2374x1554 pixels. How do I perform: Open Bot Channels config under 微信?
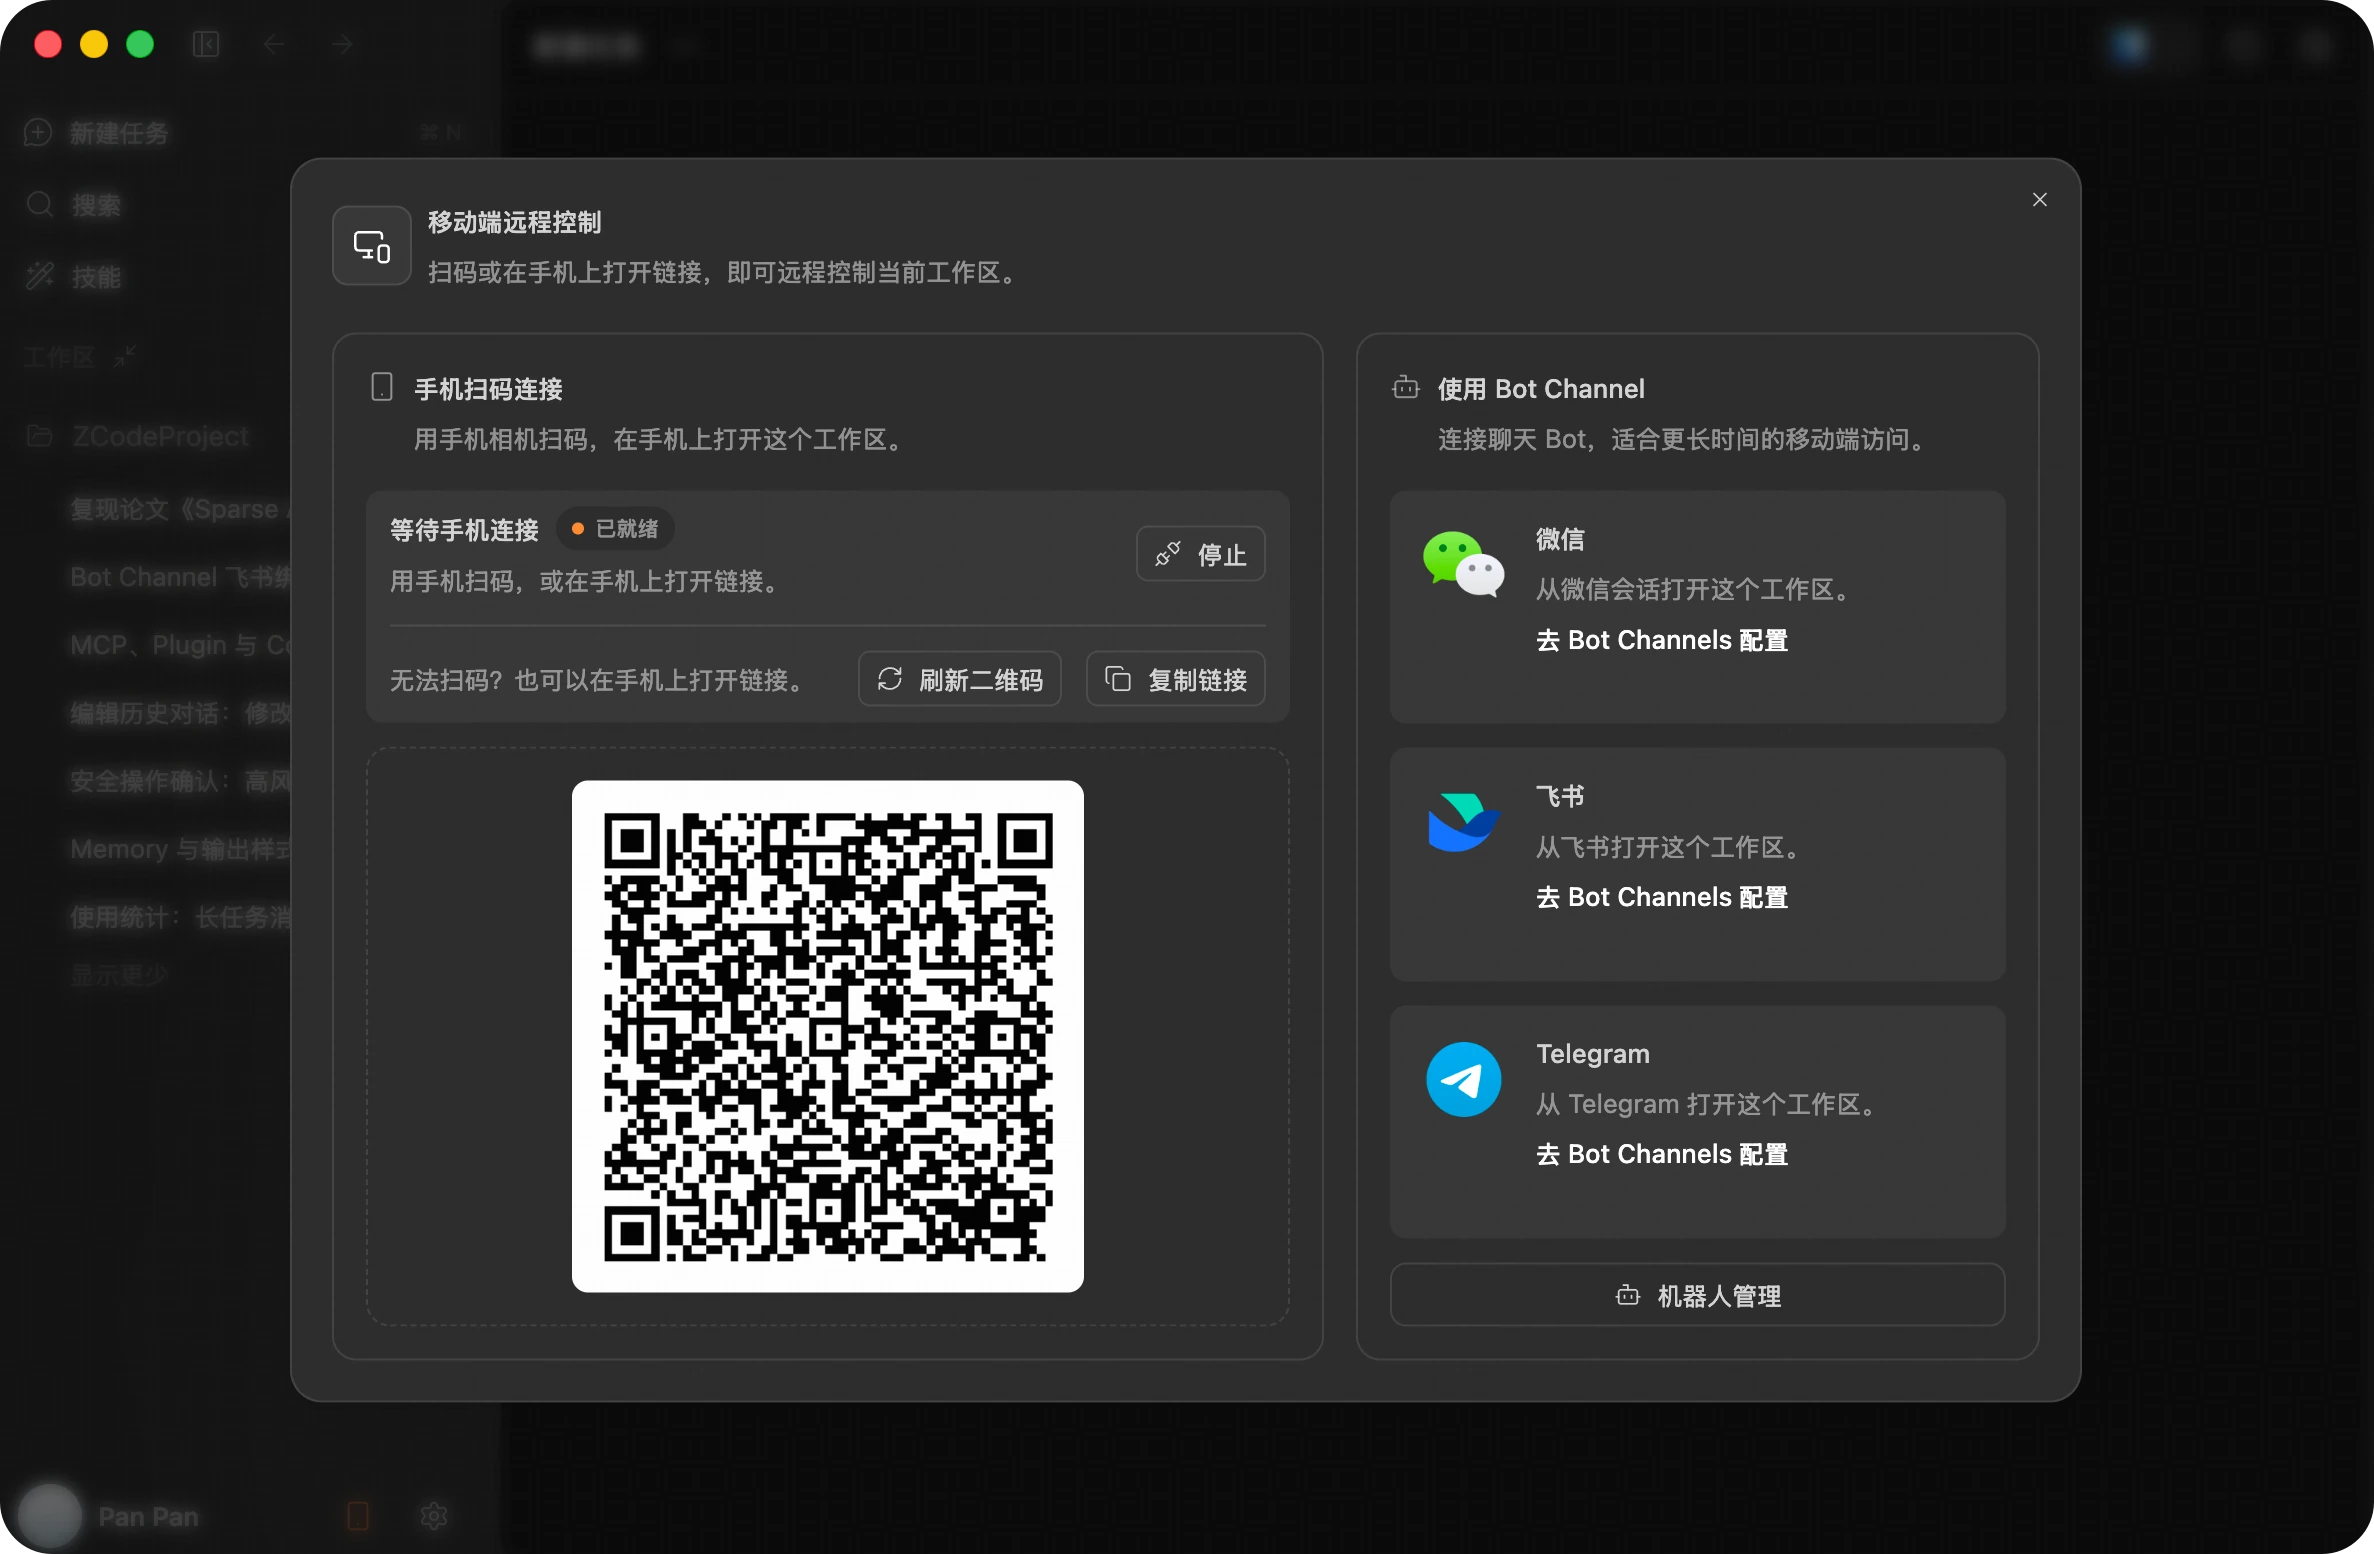click(1662, 640)
